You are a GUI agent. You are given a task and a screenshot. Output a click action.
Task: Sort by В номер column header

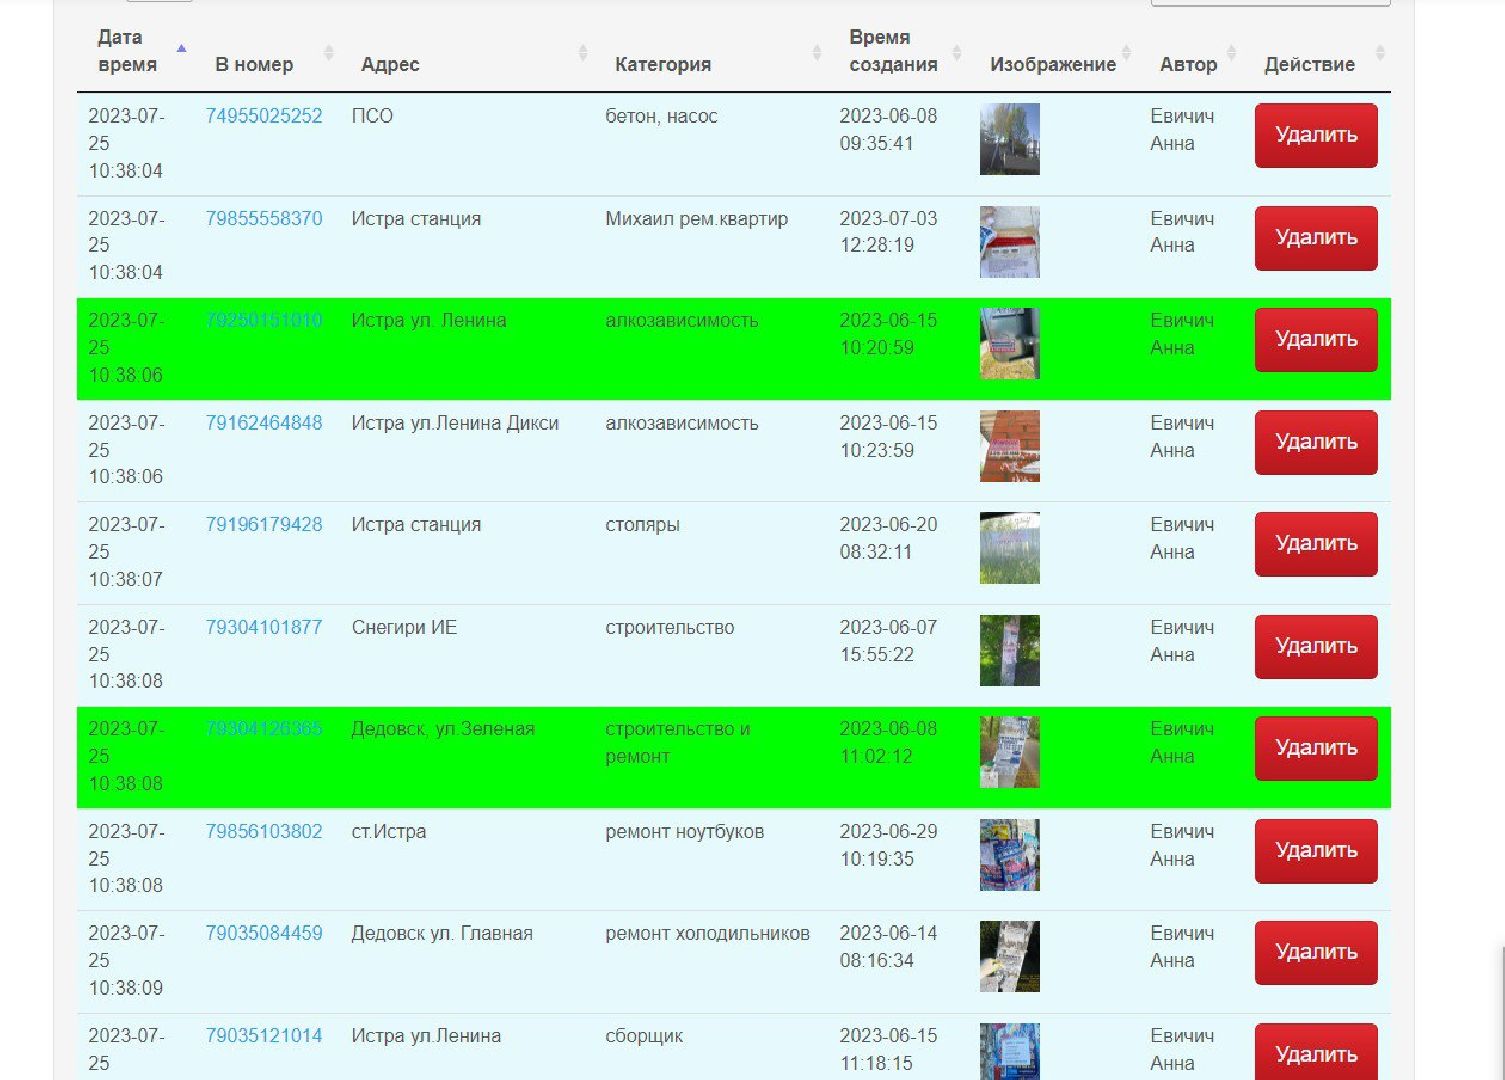[x=254, y=64]
